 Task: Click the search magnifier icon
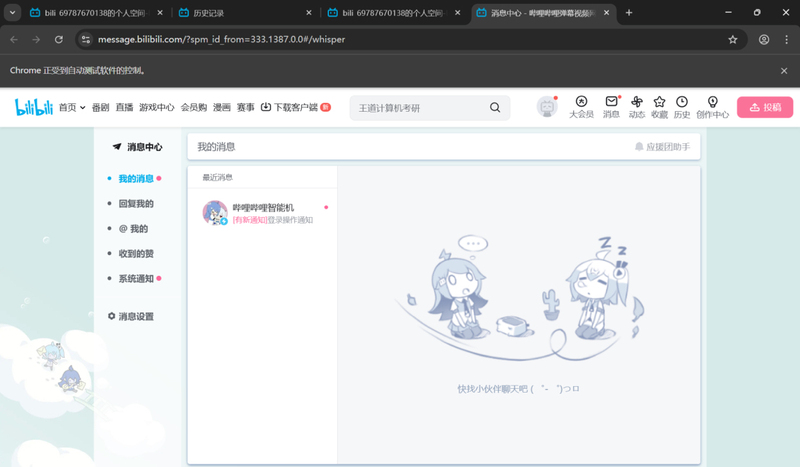click(495, 107)
